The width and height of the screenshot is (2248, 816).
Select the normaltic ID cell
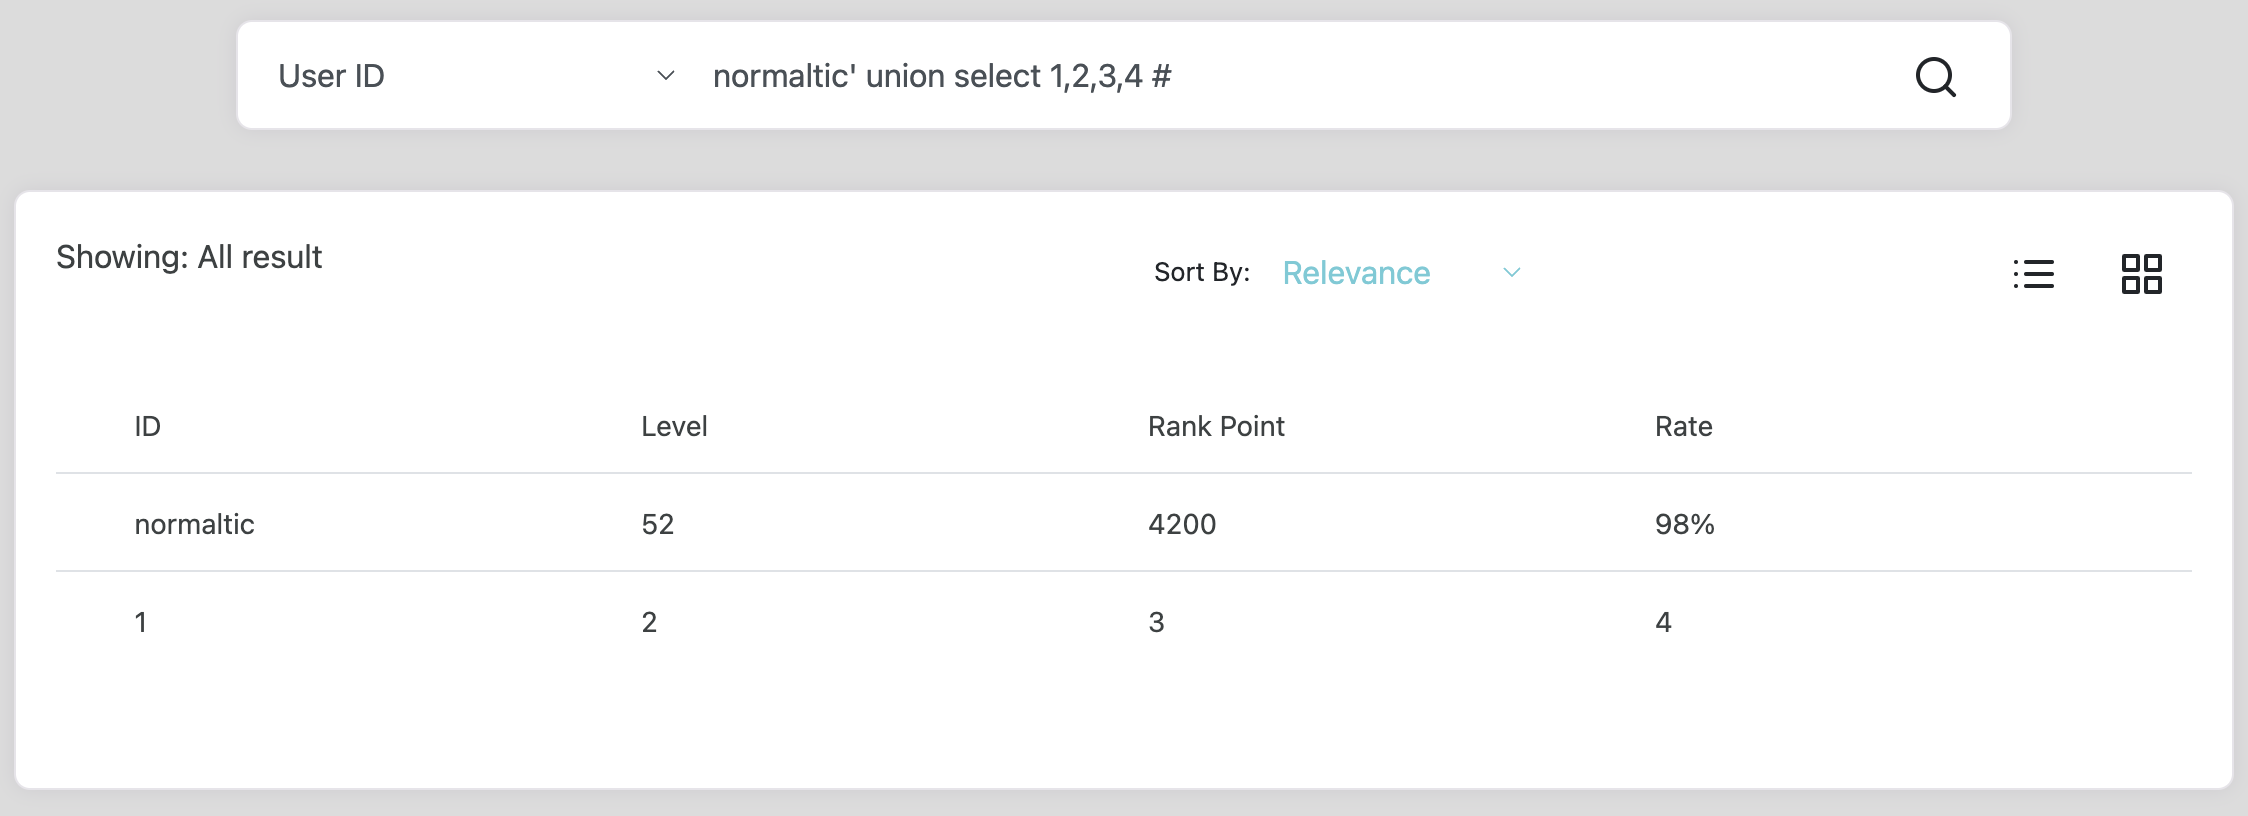(194, 524)
